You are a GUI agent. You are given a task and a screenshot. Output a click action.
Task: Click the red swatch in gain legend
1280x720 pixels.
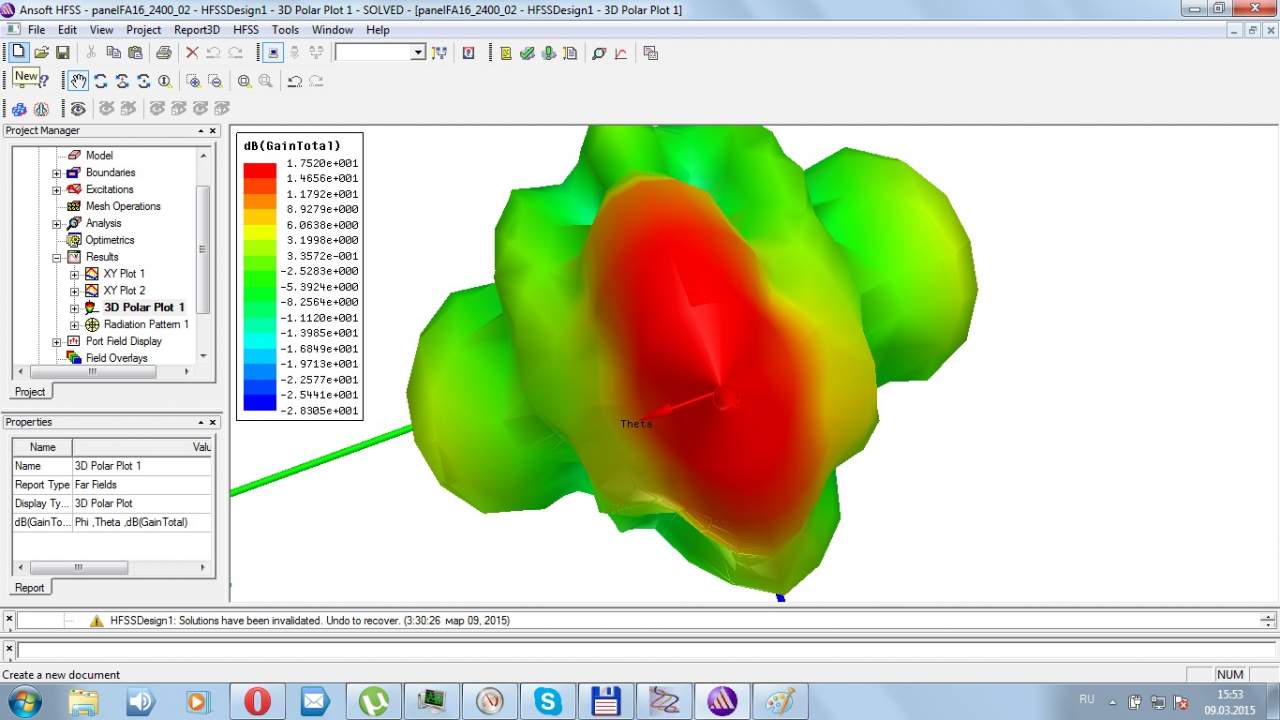(260, 170)
